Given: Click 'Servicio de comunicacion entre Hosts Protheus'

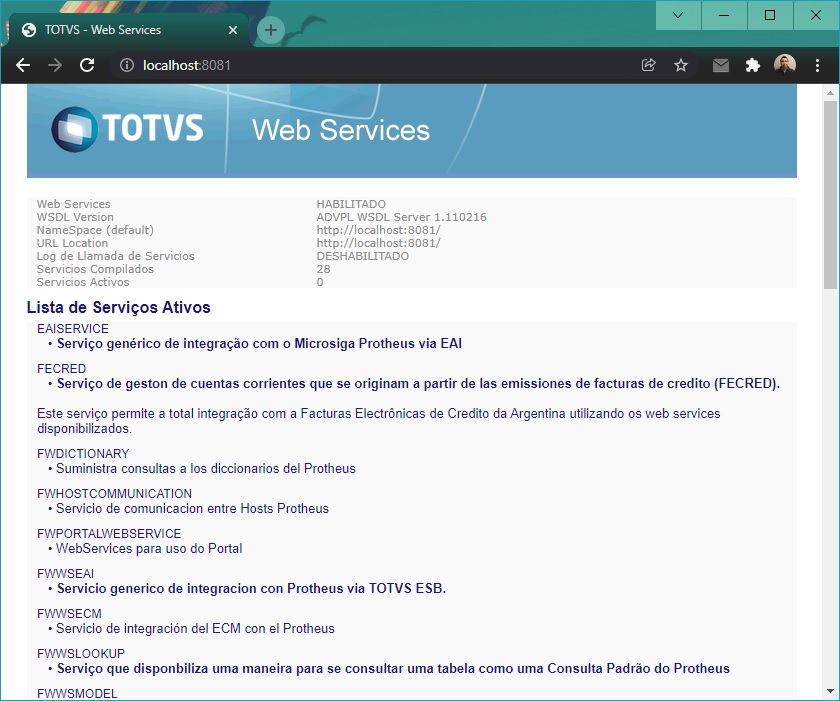Looking at the screenshot, I should point(192,508).
